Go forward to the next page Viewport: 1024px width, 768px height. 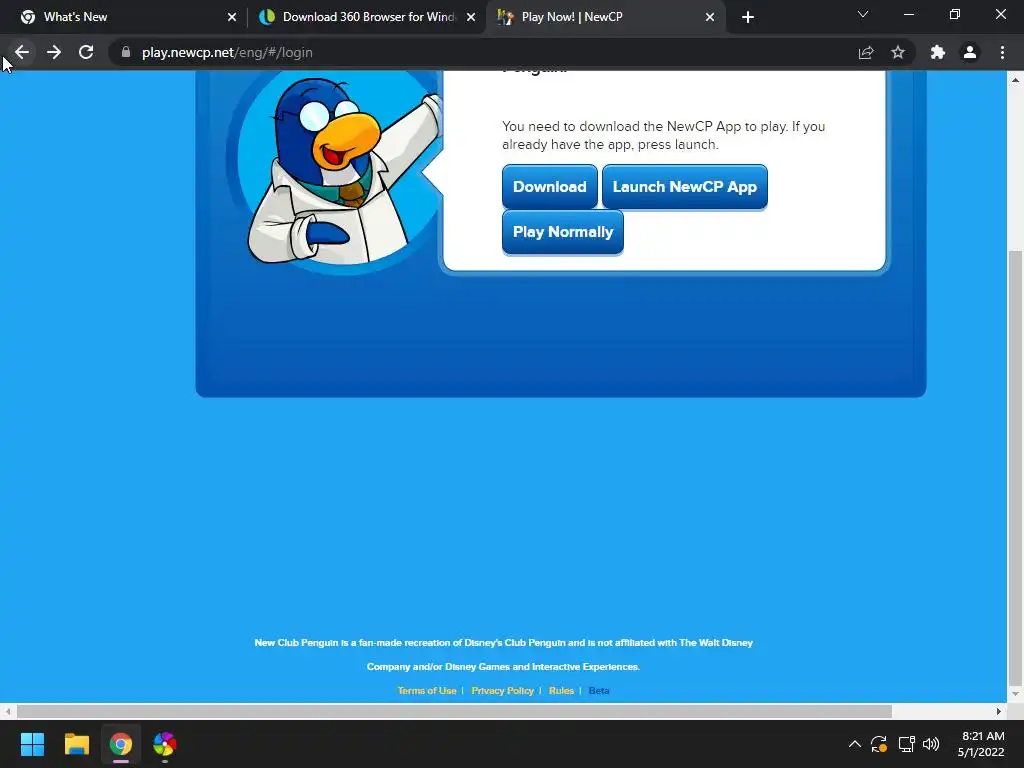54,52
